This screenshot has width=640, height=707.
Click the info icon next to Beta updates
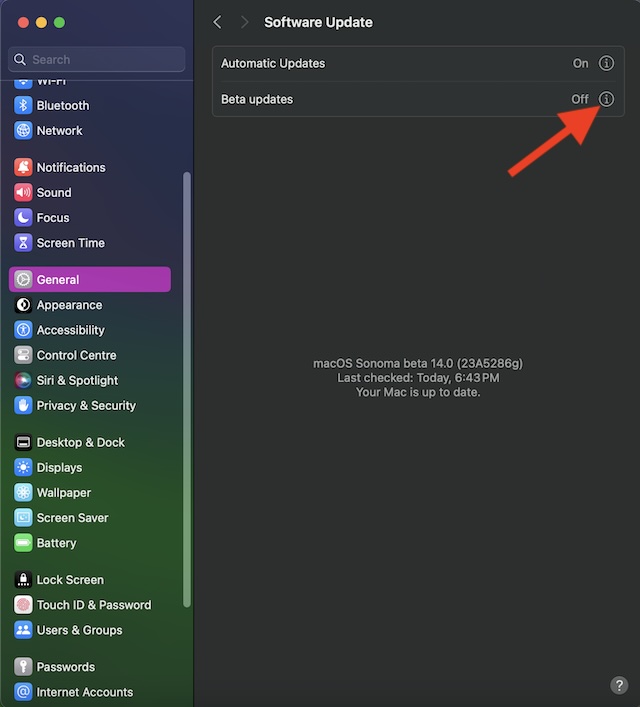[606, 99]
